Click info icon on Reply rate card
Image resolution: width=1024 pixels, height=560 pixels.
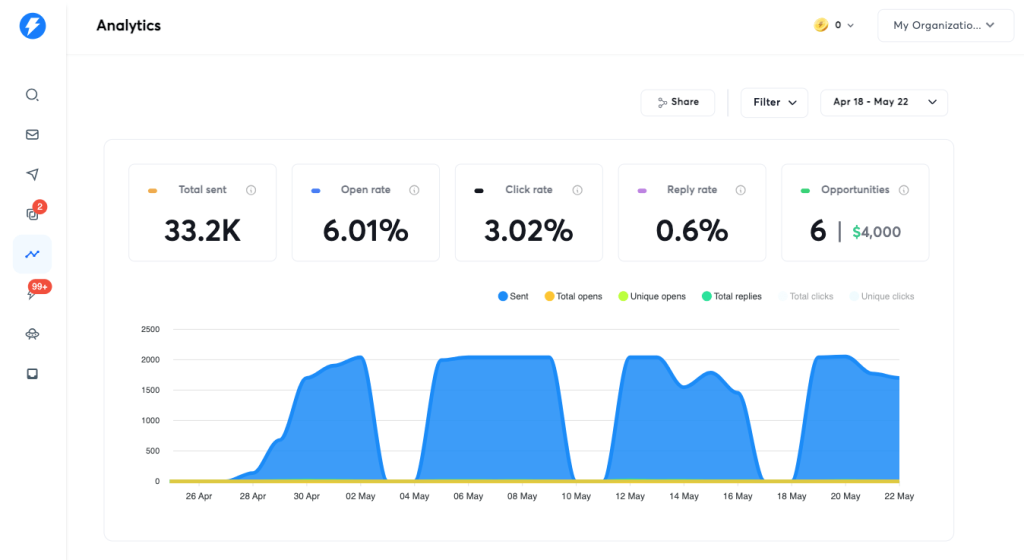coord(741,190)
